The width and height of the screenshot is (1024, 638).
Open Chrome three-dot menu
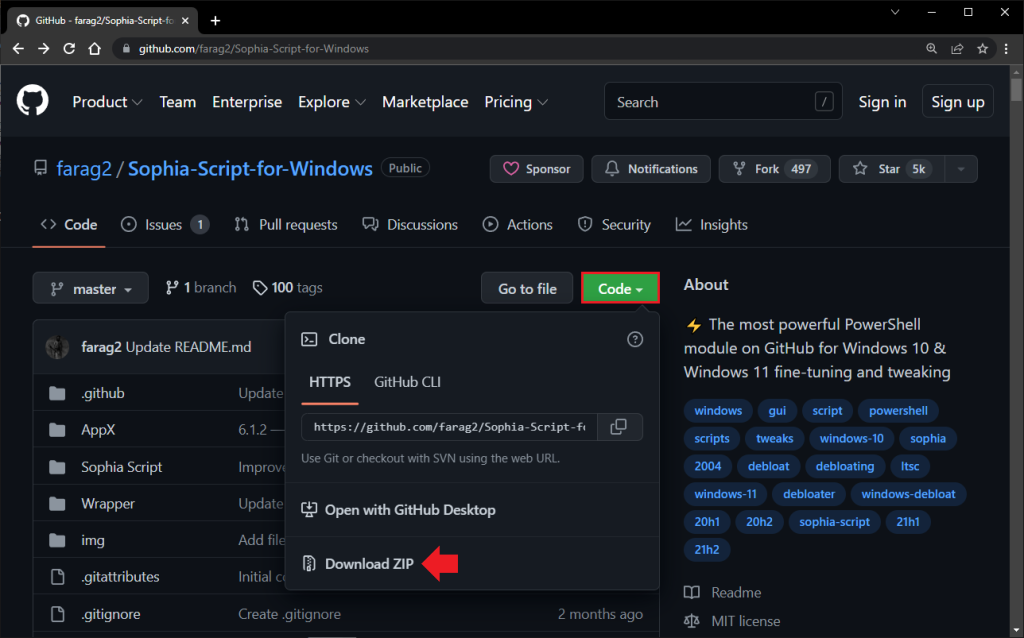[1006, 49]
